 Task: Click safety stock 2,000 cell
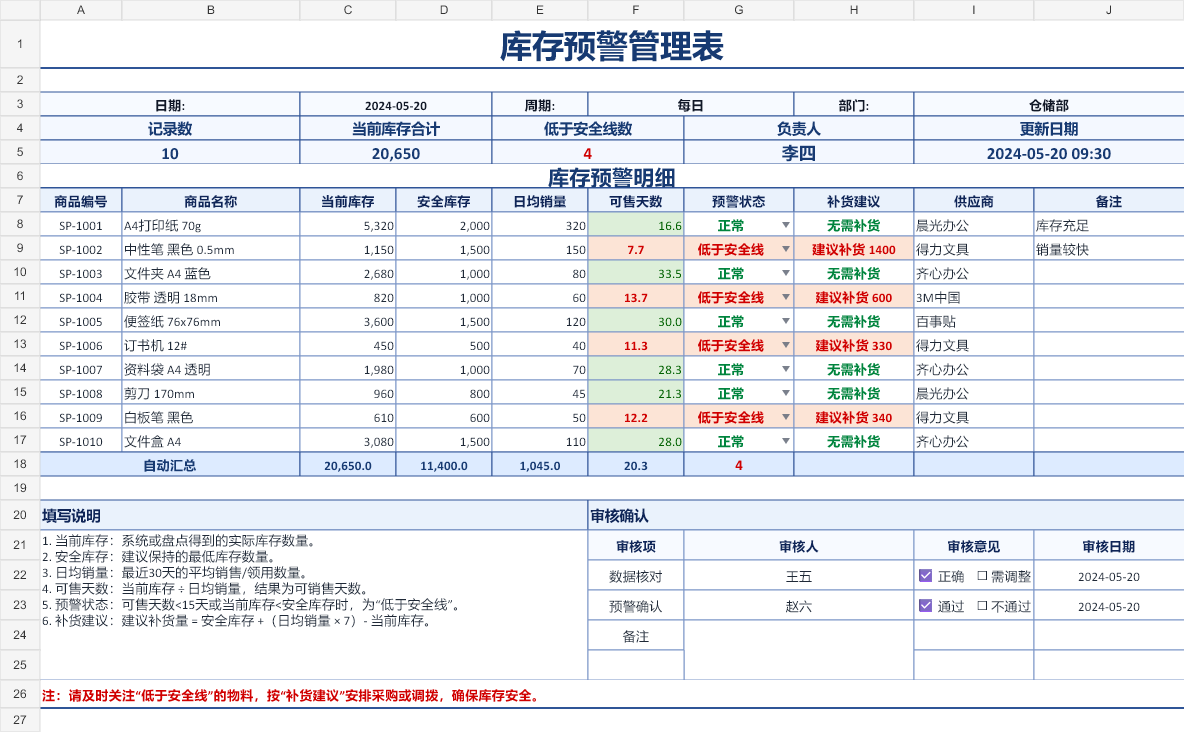click(x=443, y=225)
